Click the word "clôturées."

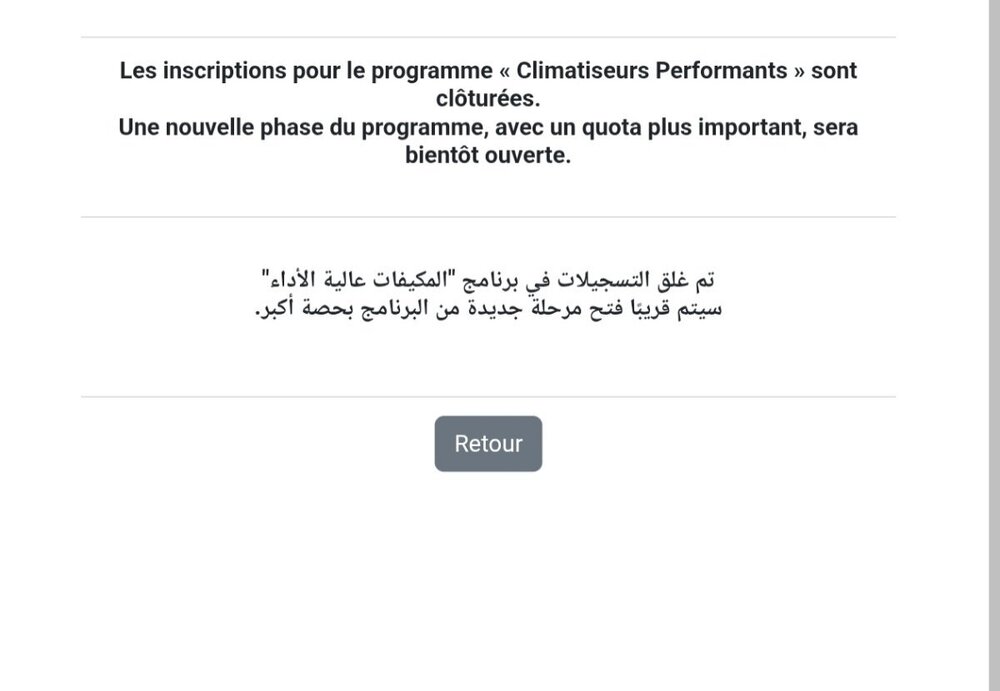(488, 99)
